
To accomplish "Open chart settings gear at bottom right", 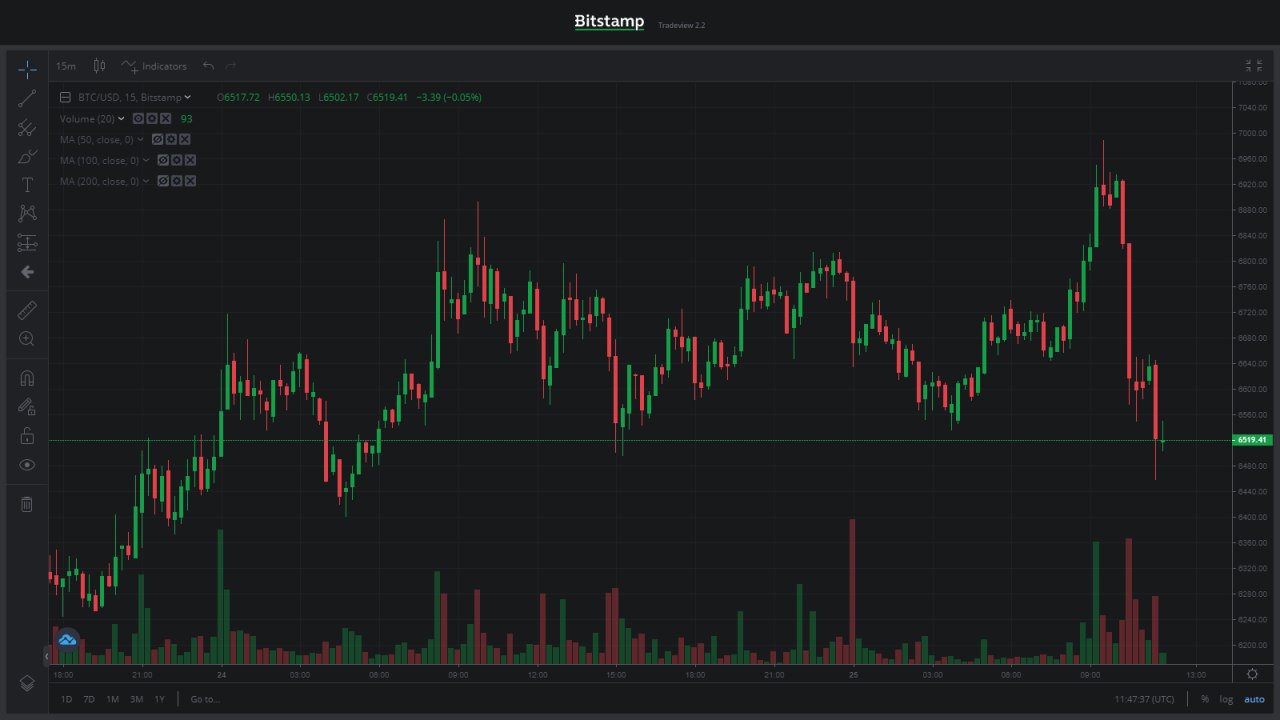I will click(1252, 674).
